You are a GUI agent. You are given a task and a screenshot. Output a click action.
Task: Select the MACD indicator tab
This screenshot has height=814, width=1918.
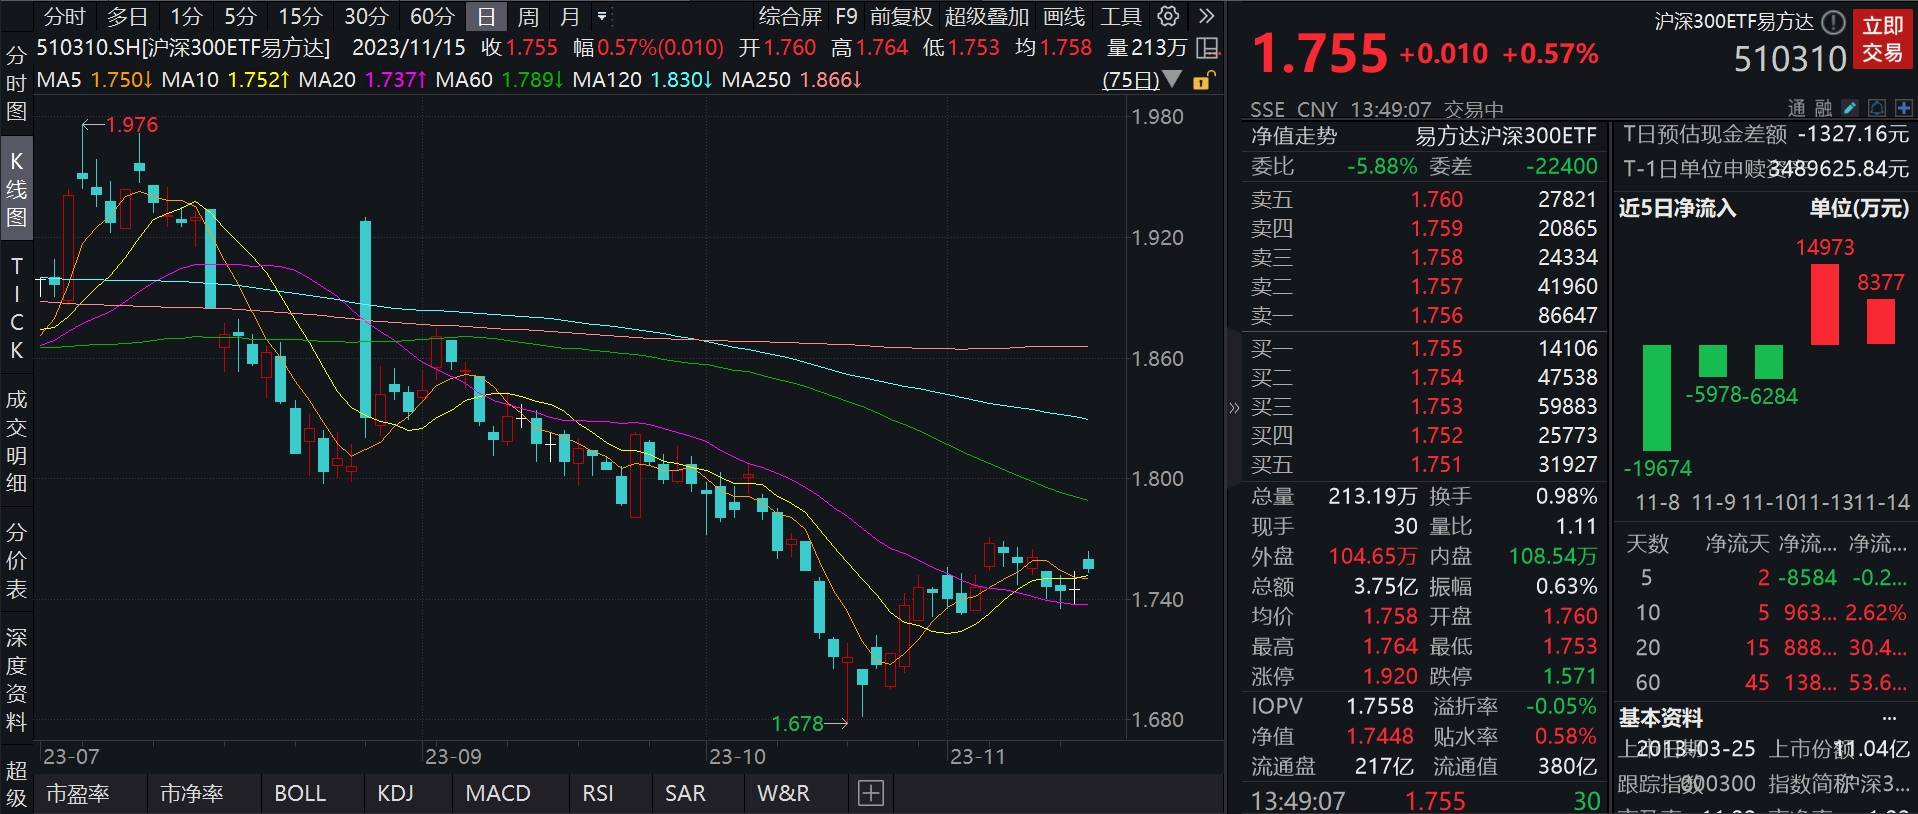click(x=498, y=794)
